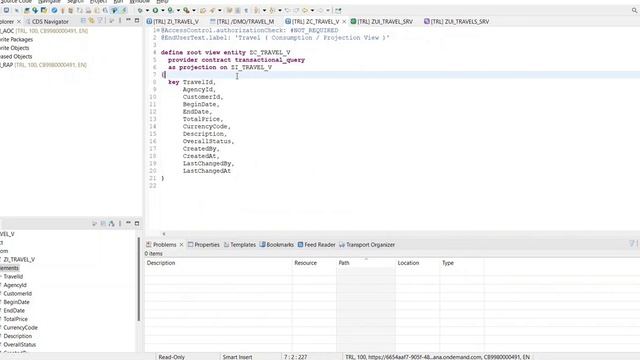Viewport: 640px width, 360px height.
Task: Open the Forward history dropdown arrow
Action: [x=328, y=10]
